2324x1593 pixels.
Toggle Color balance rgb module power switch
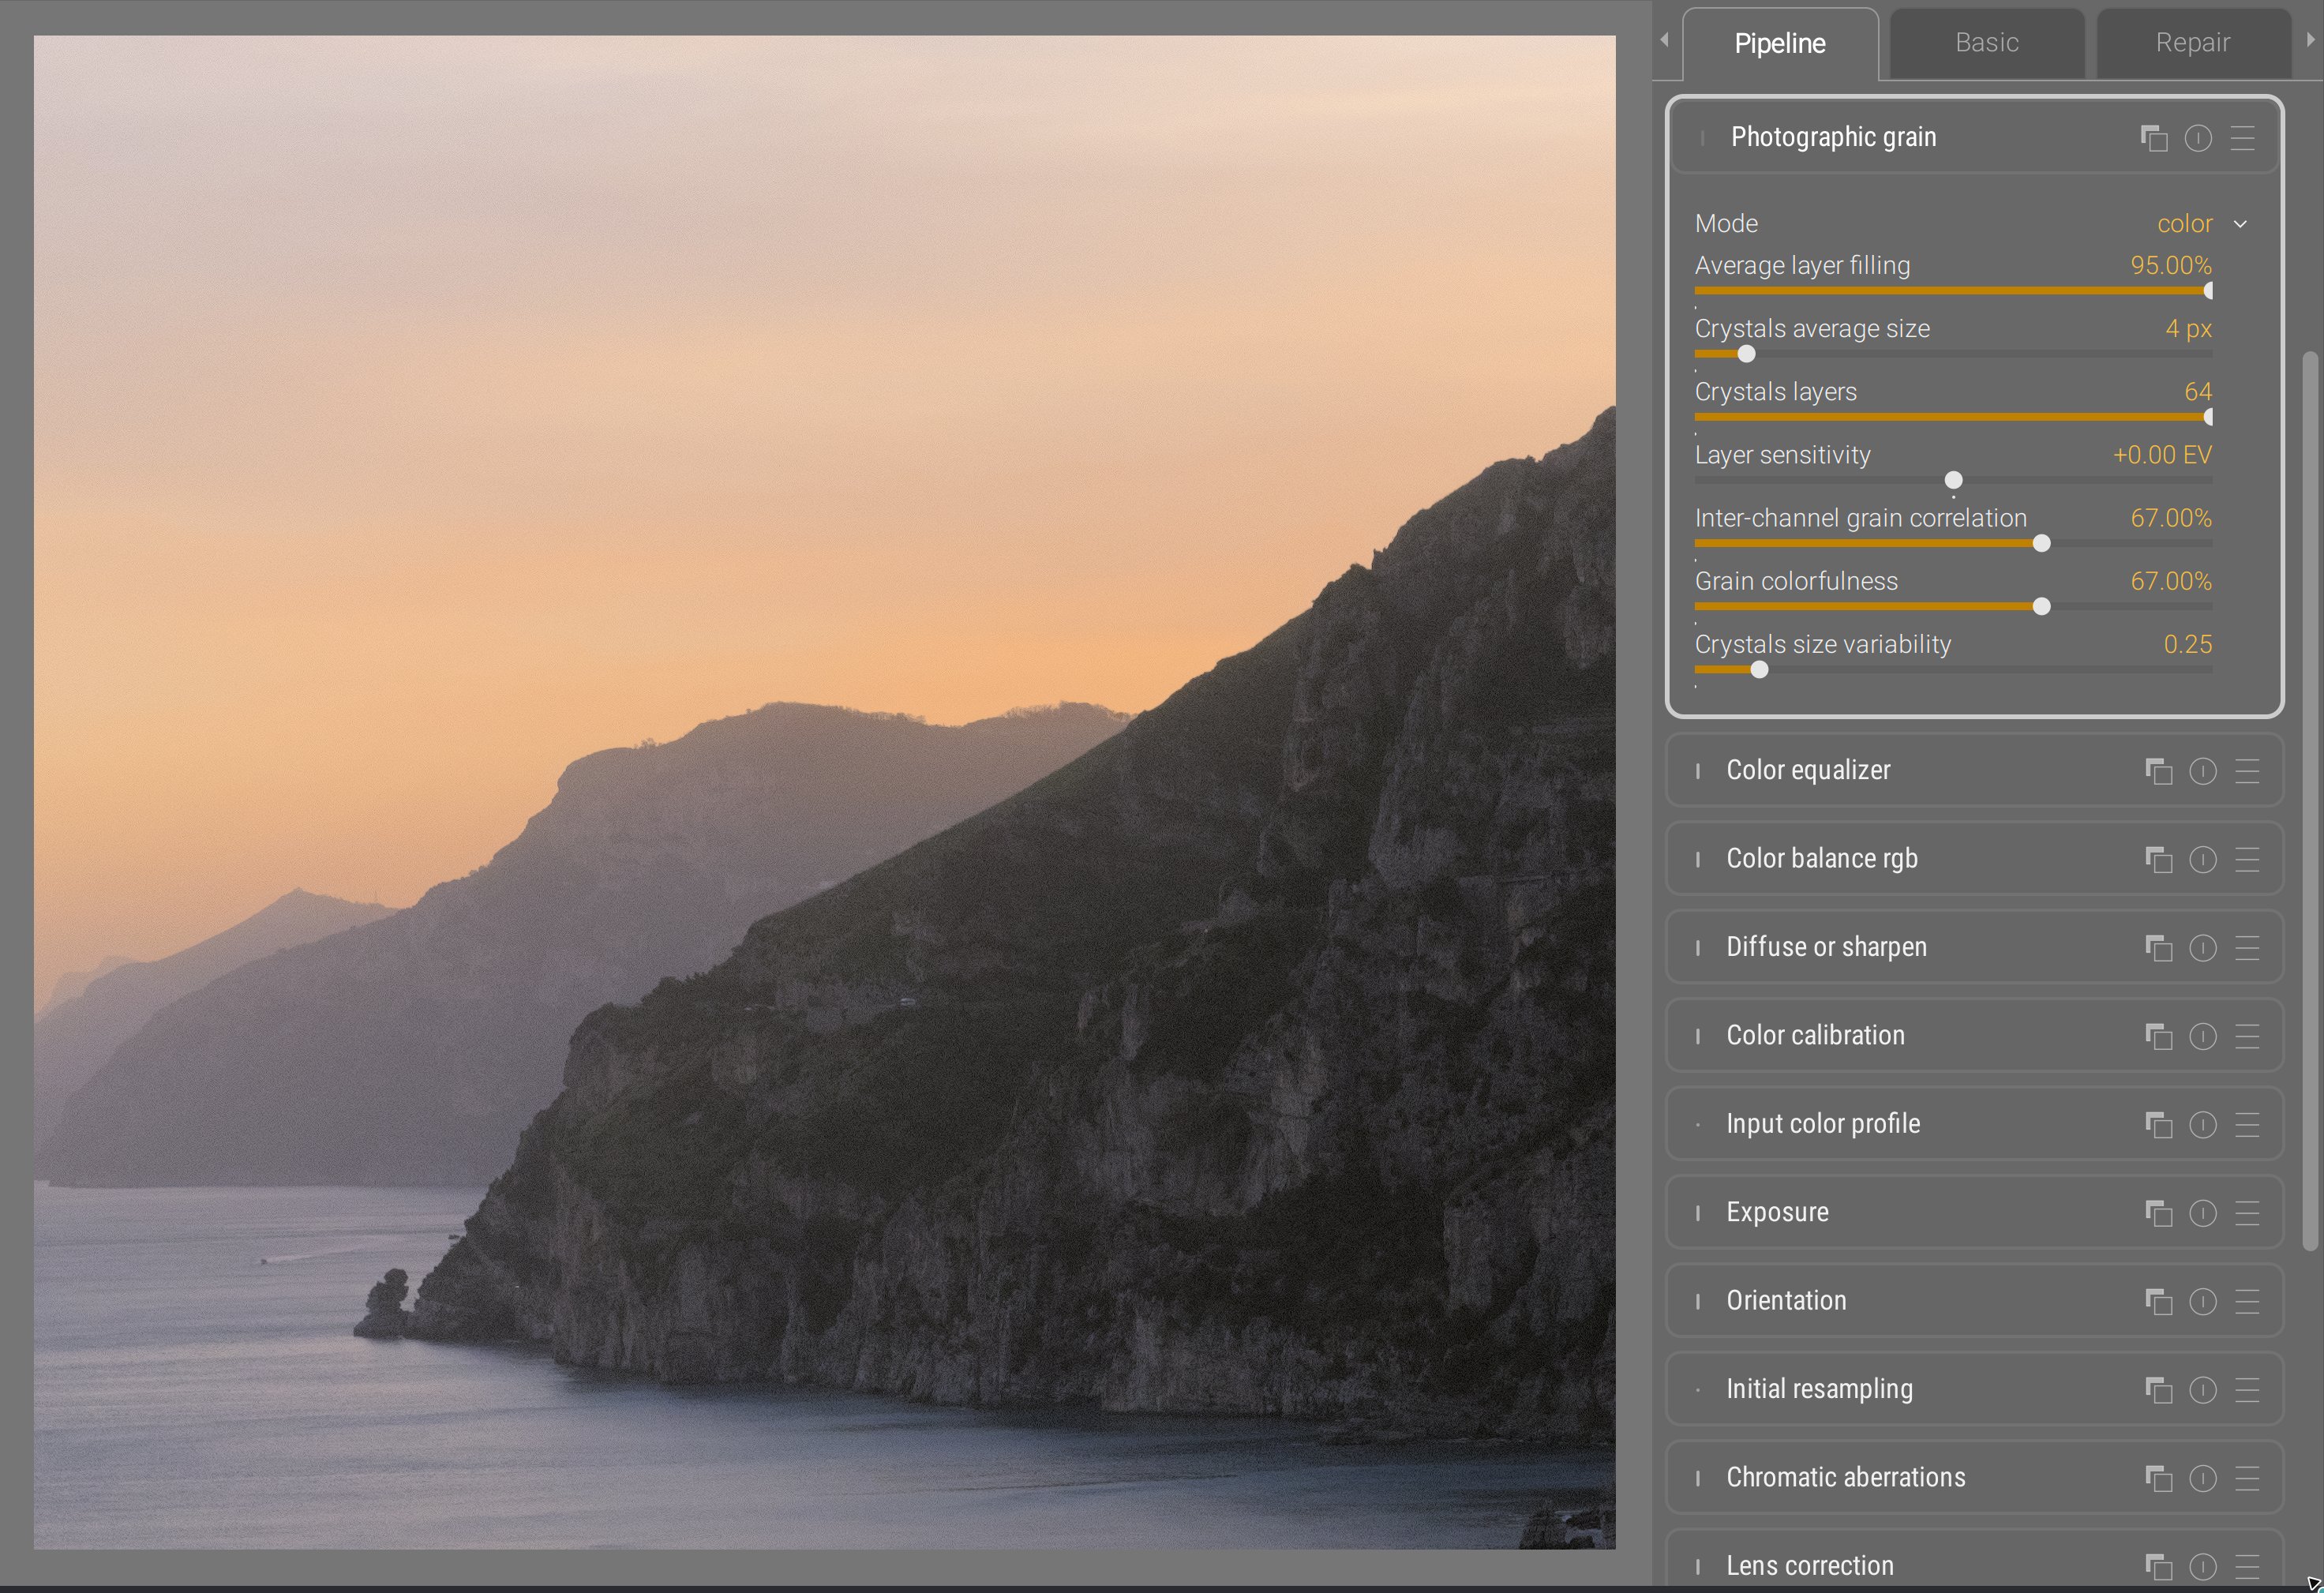click(1698, 859)
